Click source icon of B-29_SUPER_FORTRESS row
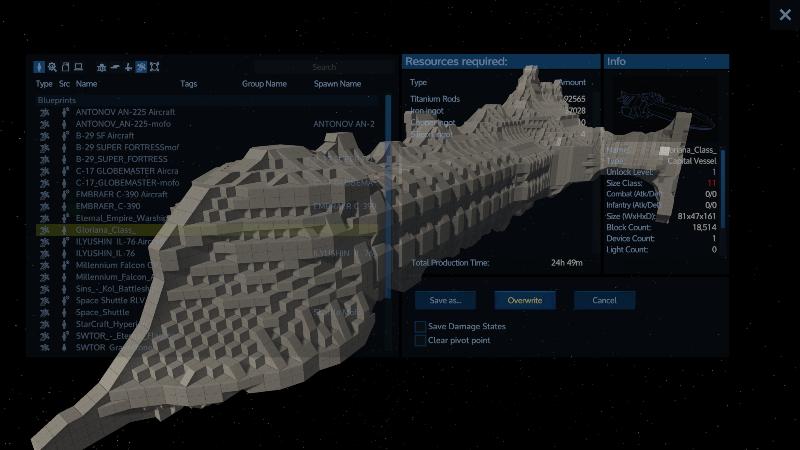 coord(64,159)
